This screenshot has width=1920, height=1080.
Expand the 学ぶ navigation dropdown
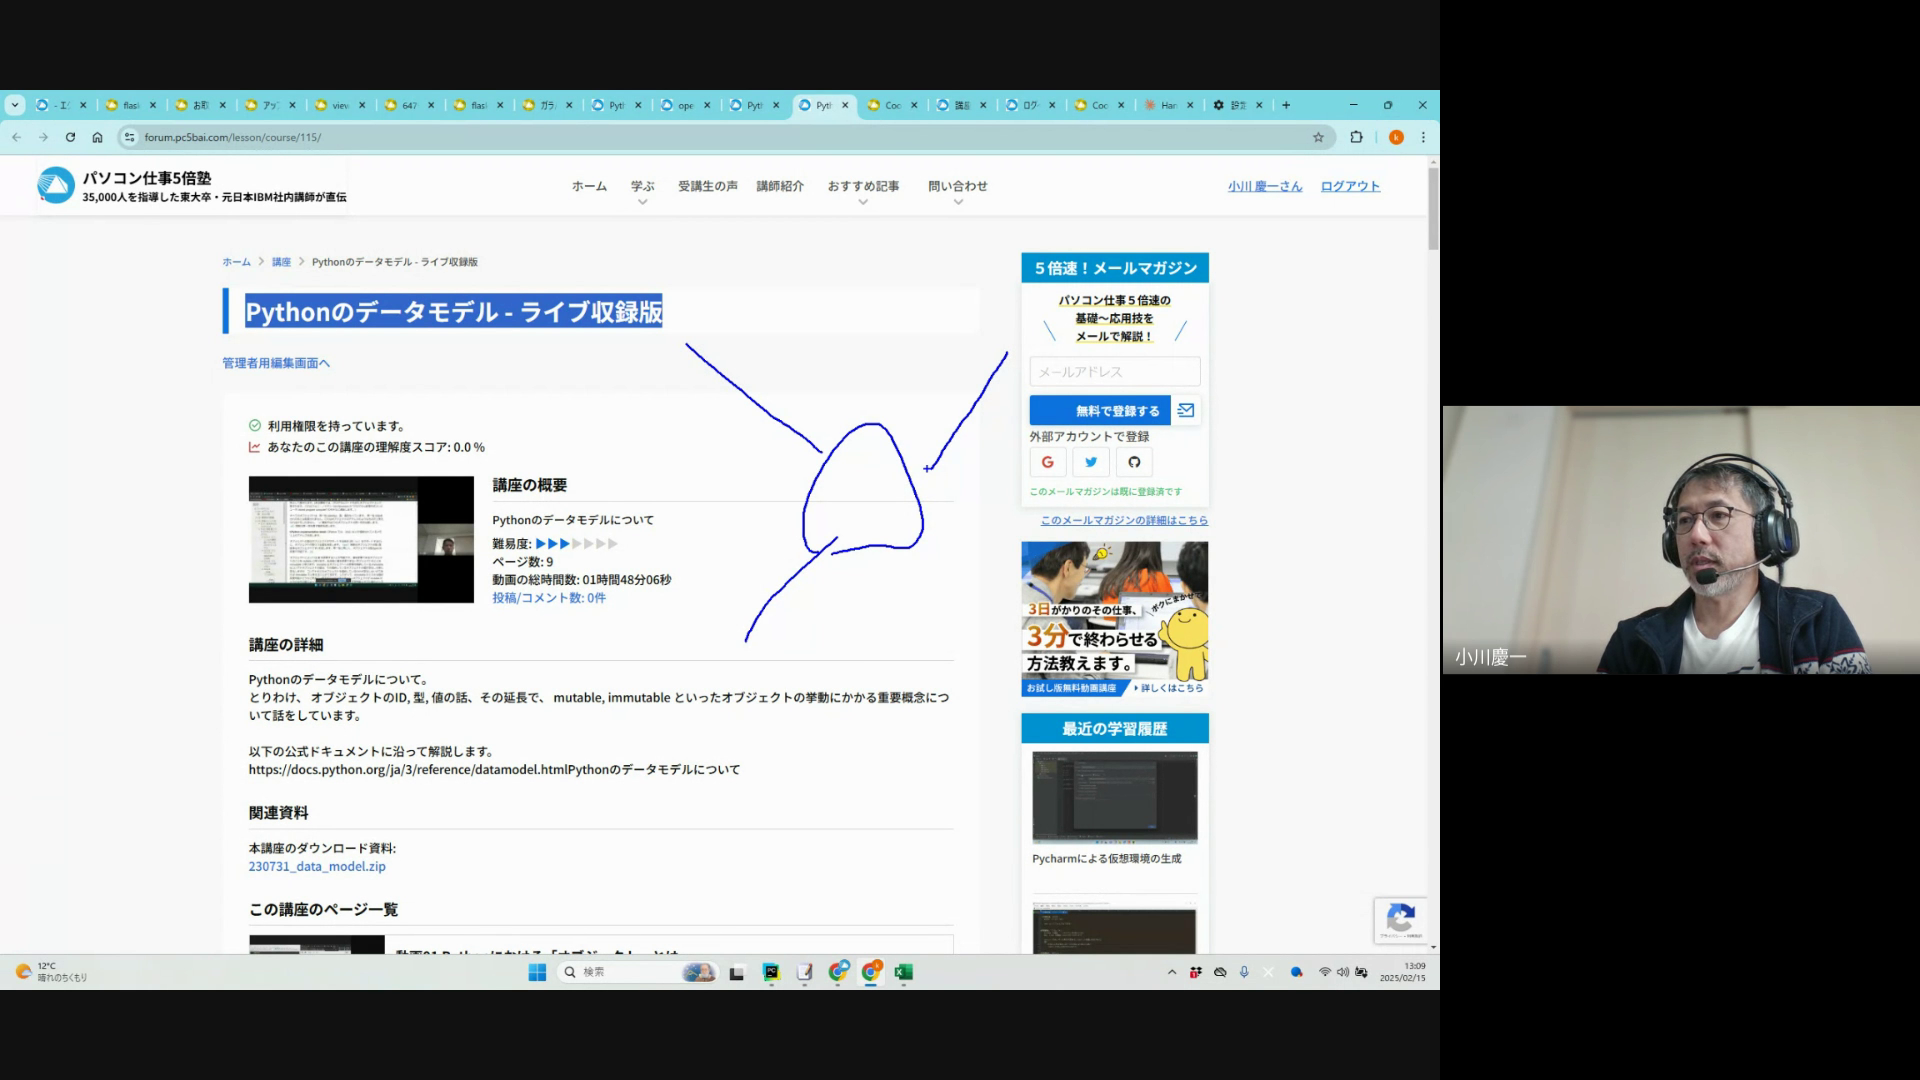[x=642, y=188]
